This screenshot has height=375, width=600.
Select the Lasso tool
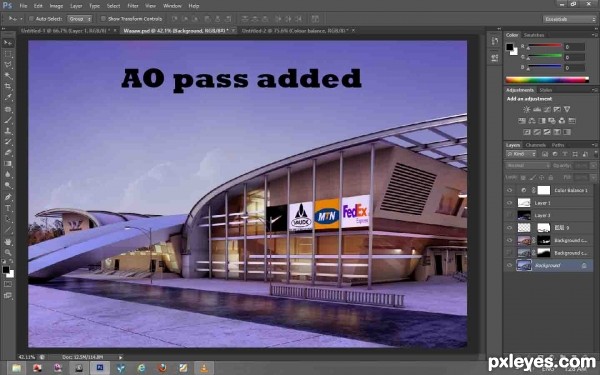pos(8,65)
